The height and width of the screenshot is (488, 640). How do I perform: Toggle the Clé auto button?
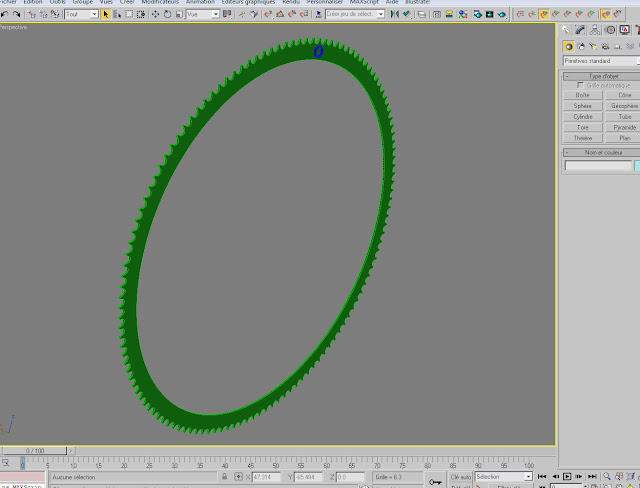(x=461, y=477)
